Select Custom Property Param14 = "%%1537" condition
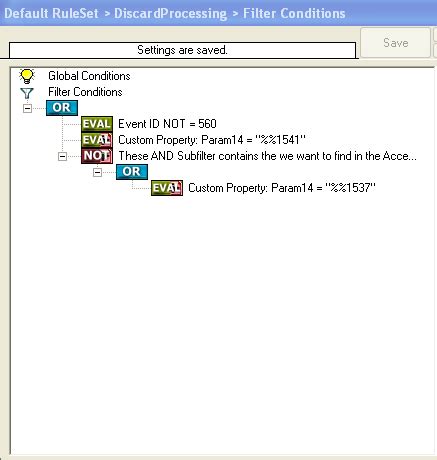Viewport: 437px width, 460px height. (282, 188)
